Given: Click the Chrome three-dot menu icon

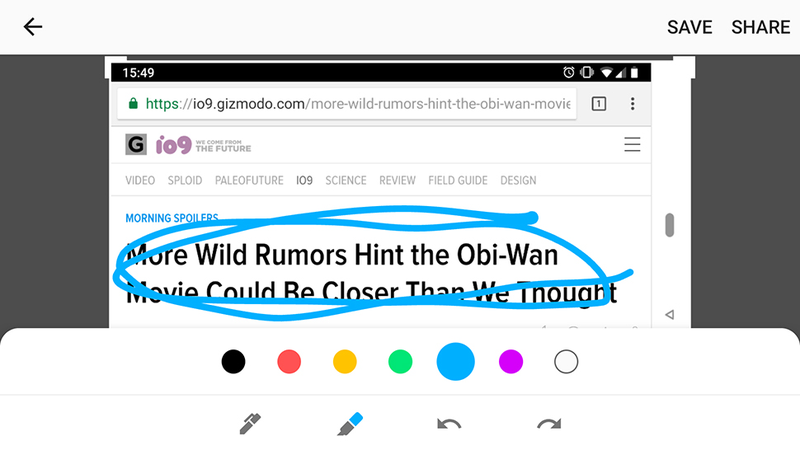Looking at the screenshot, I should pos(633,104).
